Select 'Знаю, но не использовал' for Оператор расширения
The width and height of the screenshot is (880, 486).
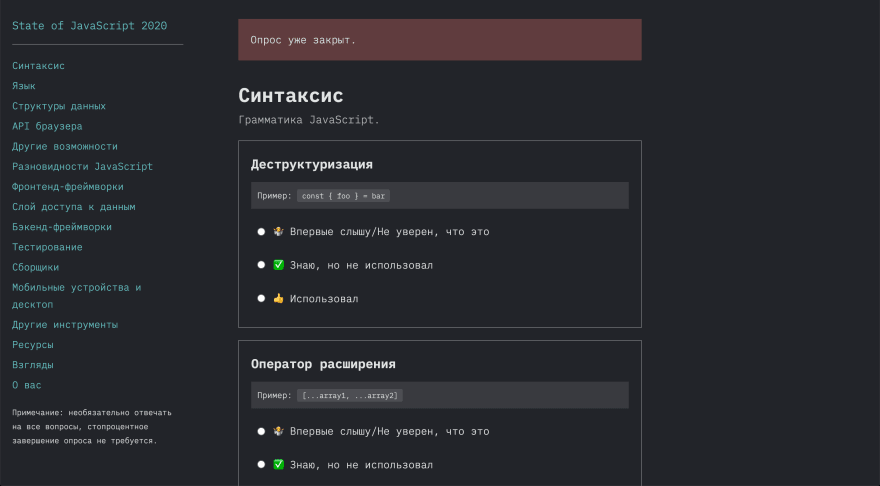pyautogui.click(x=261, y=465)
